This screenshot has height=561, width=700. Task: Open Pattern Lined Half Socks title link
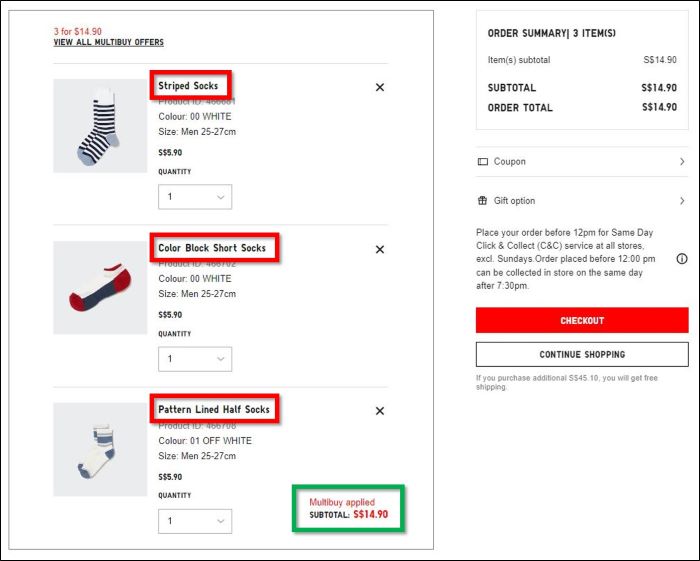214,409
